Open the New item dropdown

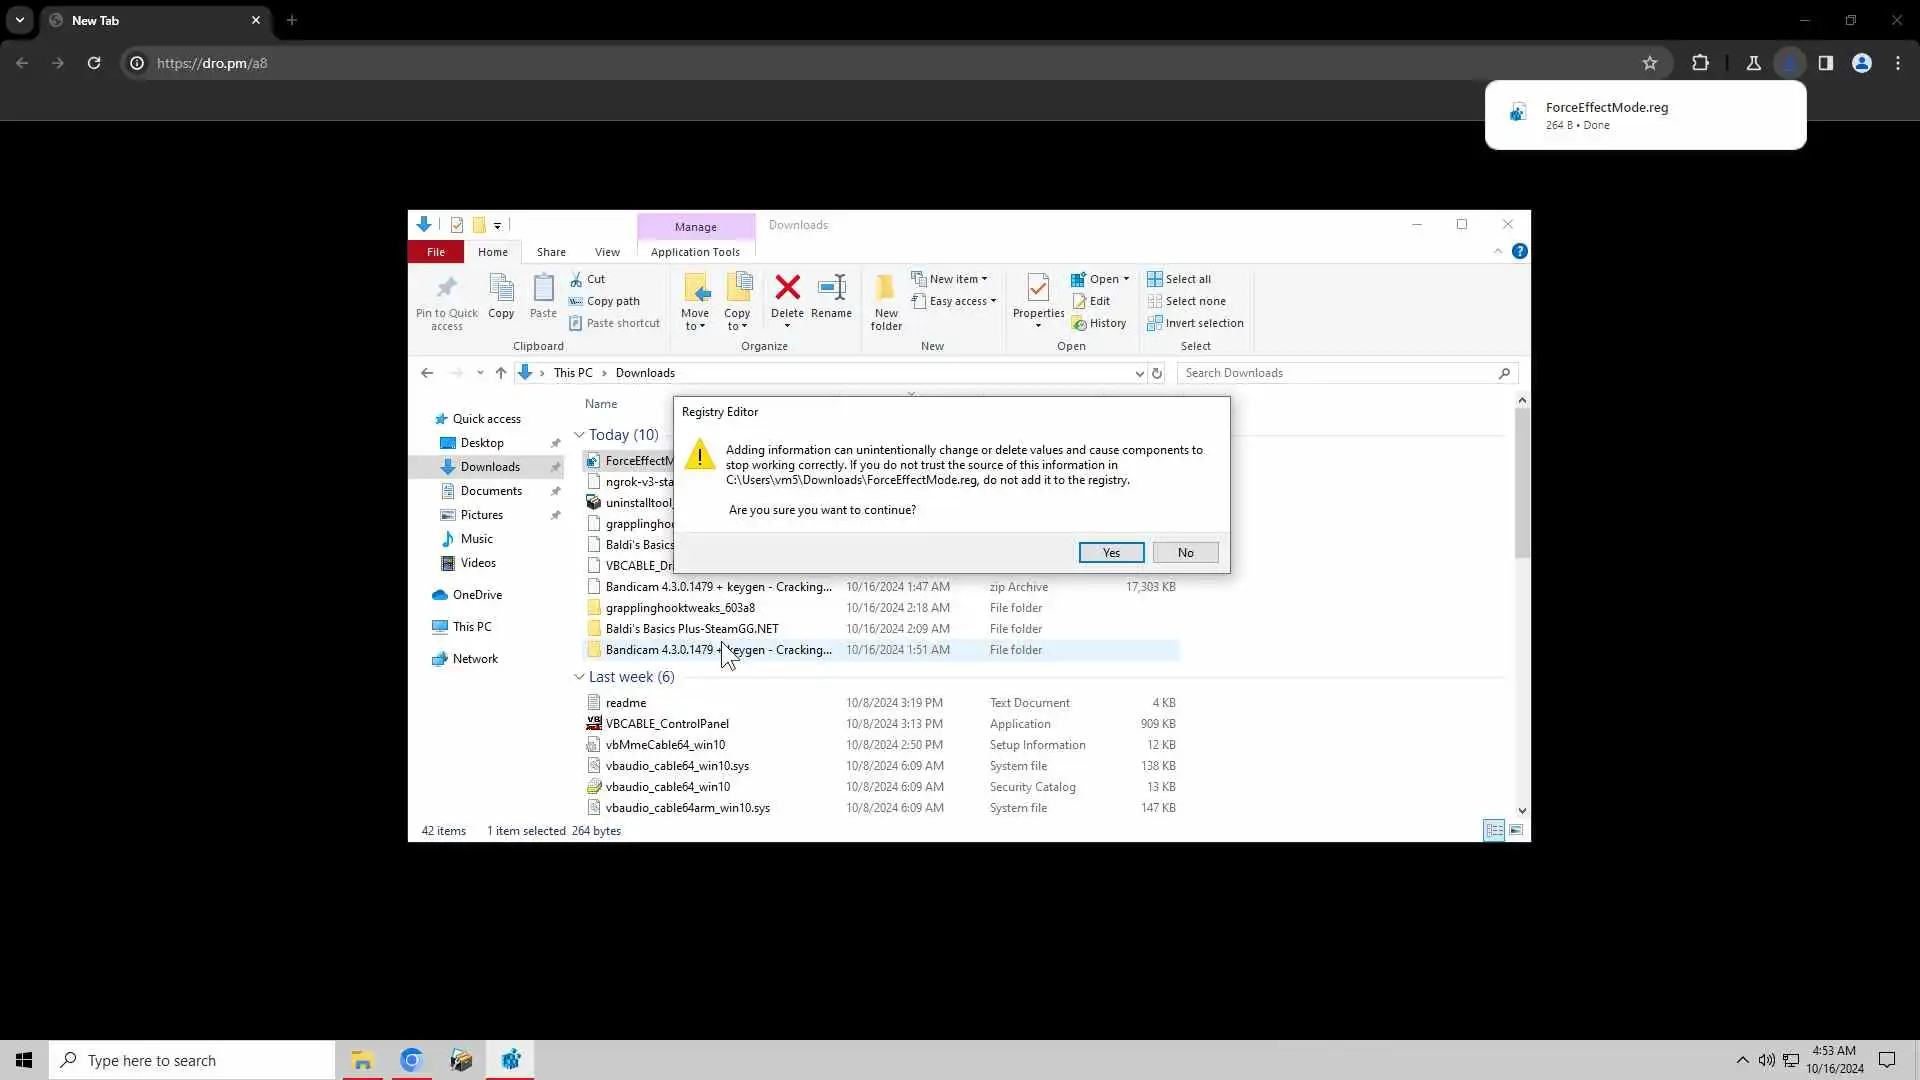click(950, 279)
